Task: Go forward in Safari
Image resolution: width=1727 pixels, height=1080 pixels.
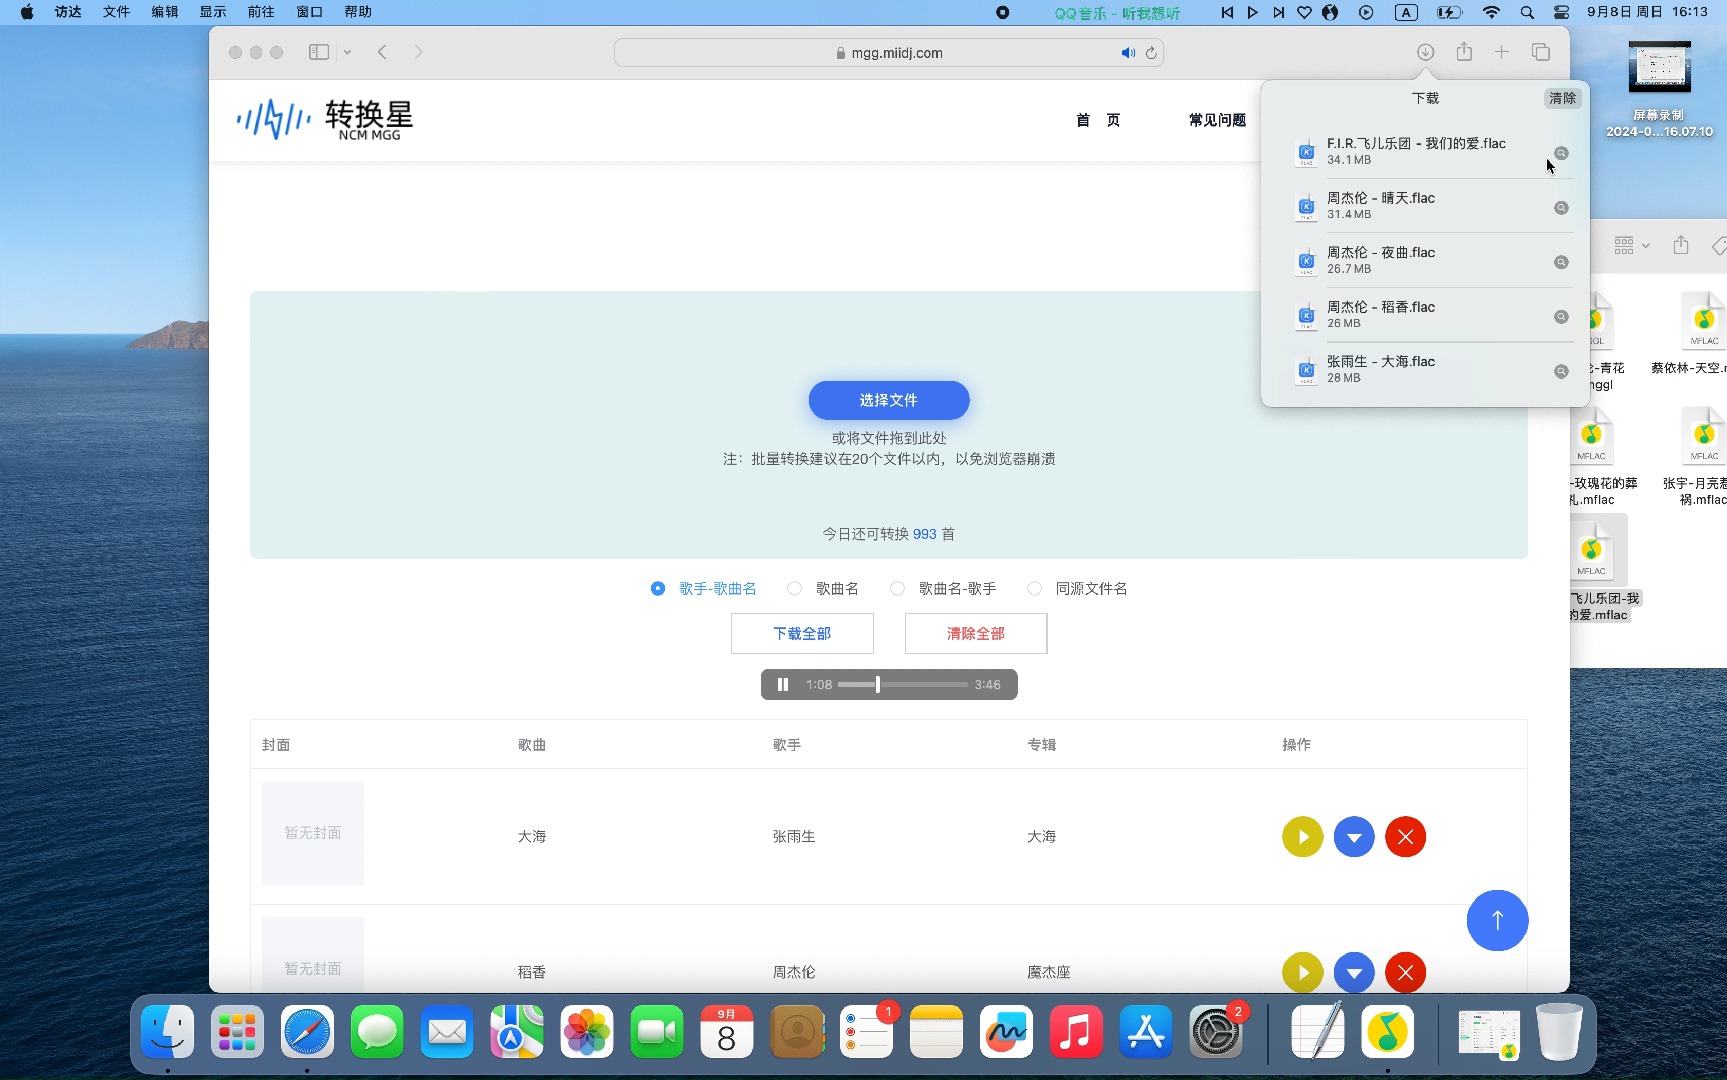Action: pyautogui.click(x=418, y=52)
